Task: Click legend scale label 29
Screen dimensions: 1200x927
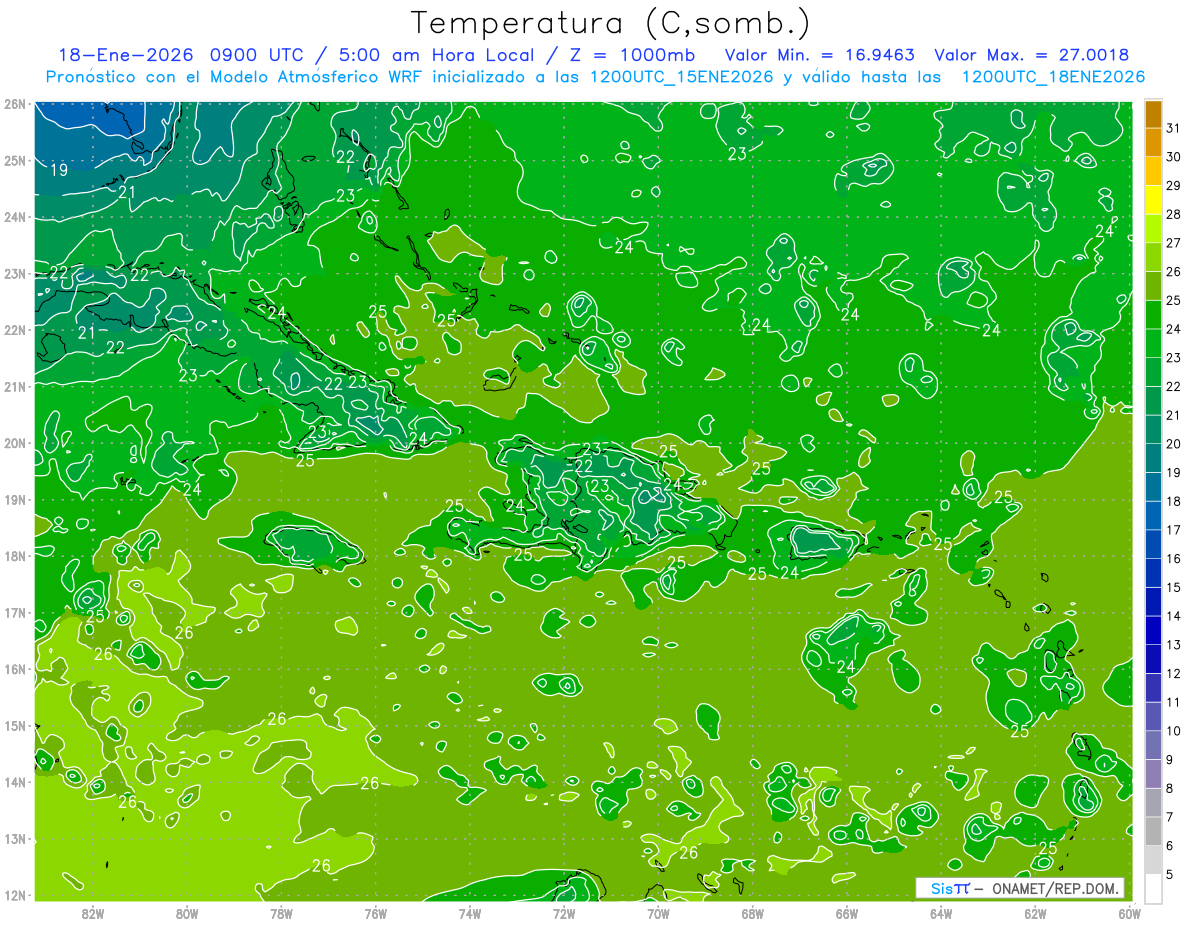Action: pos(1174,186)
